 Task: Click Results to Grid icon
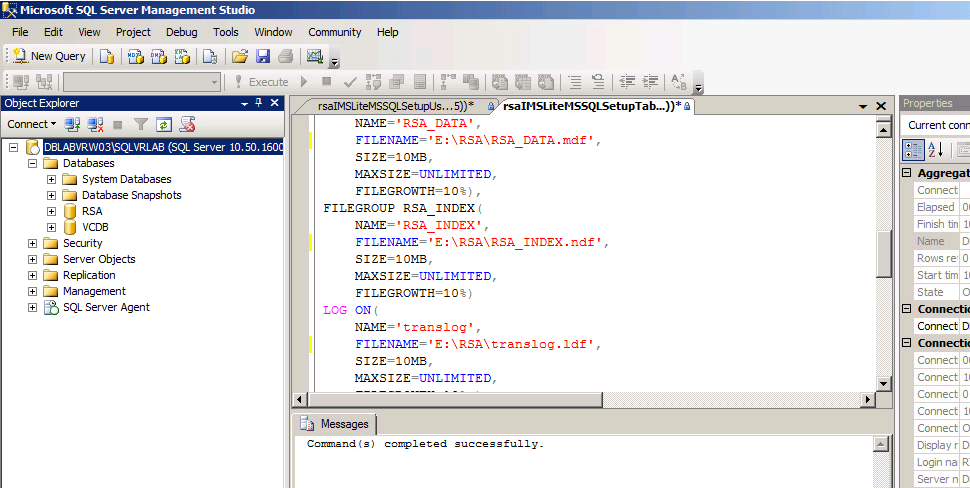pyautogui.click(x=523, y=82)
